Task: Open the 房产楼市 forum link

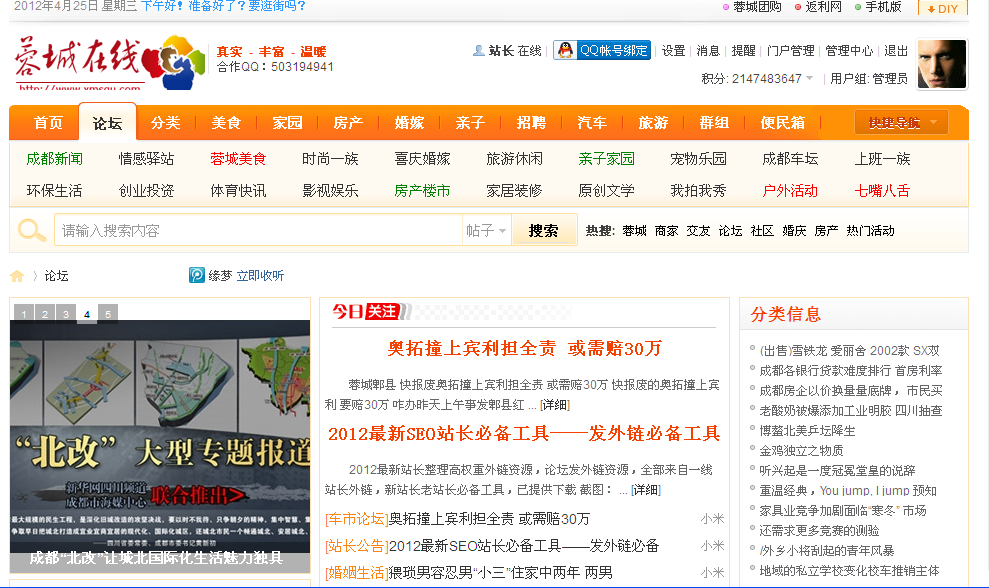Action: (422, 191)
